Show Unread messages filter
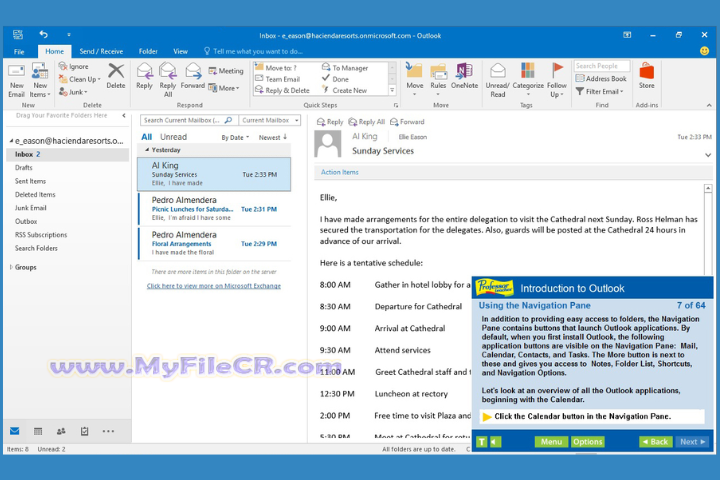 [x=173, y=137]
